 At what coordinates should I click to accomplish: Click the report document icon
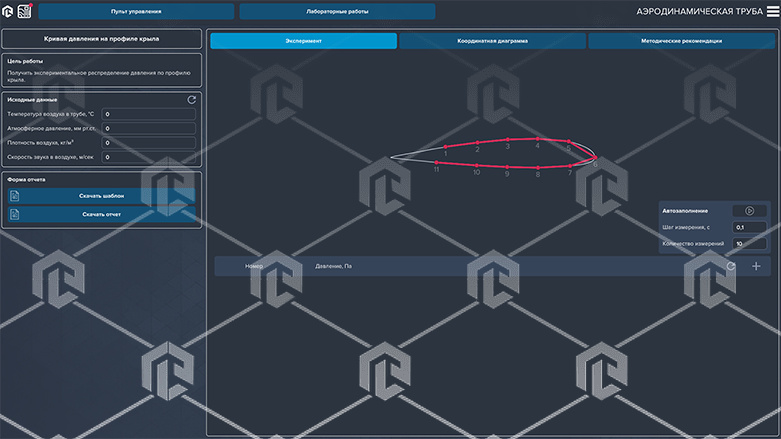click(x=14, y=214)
